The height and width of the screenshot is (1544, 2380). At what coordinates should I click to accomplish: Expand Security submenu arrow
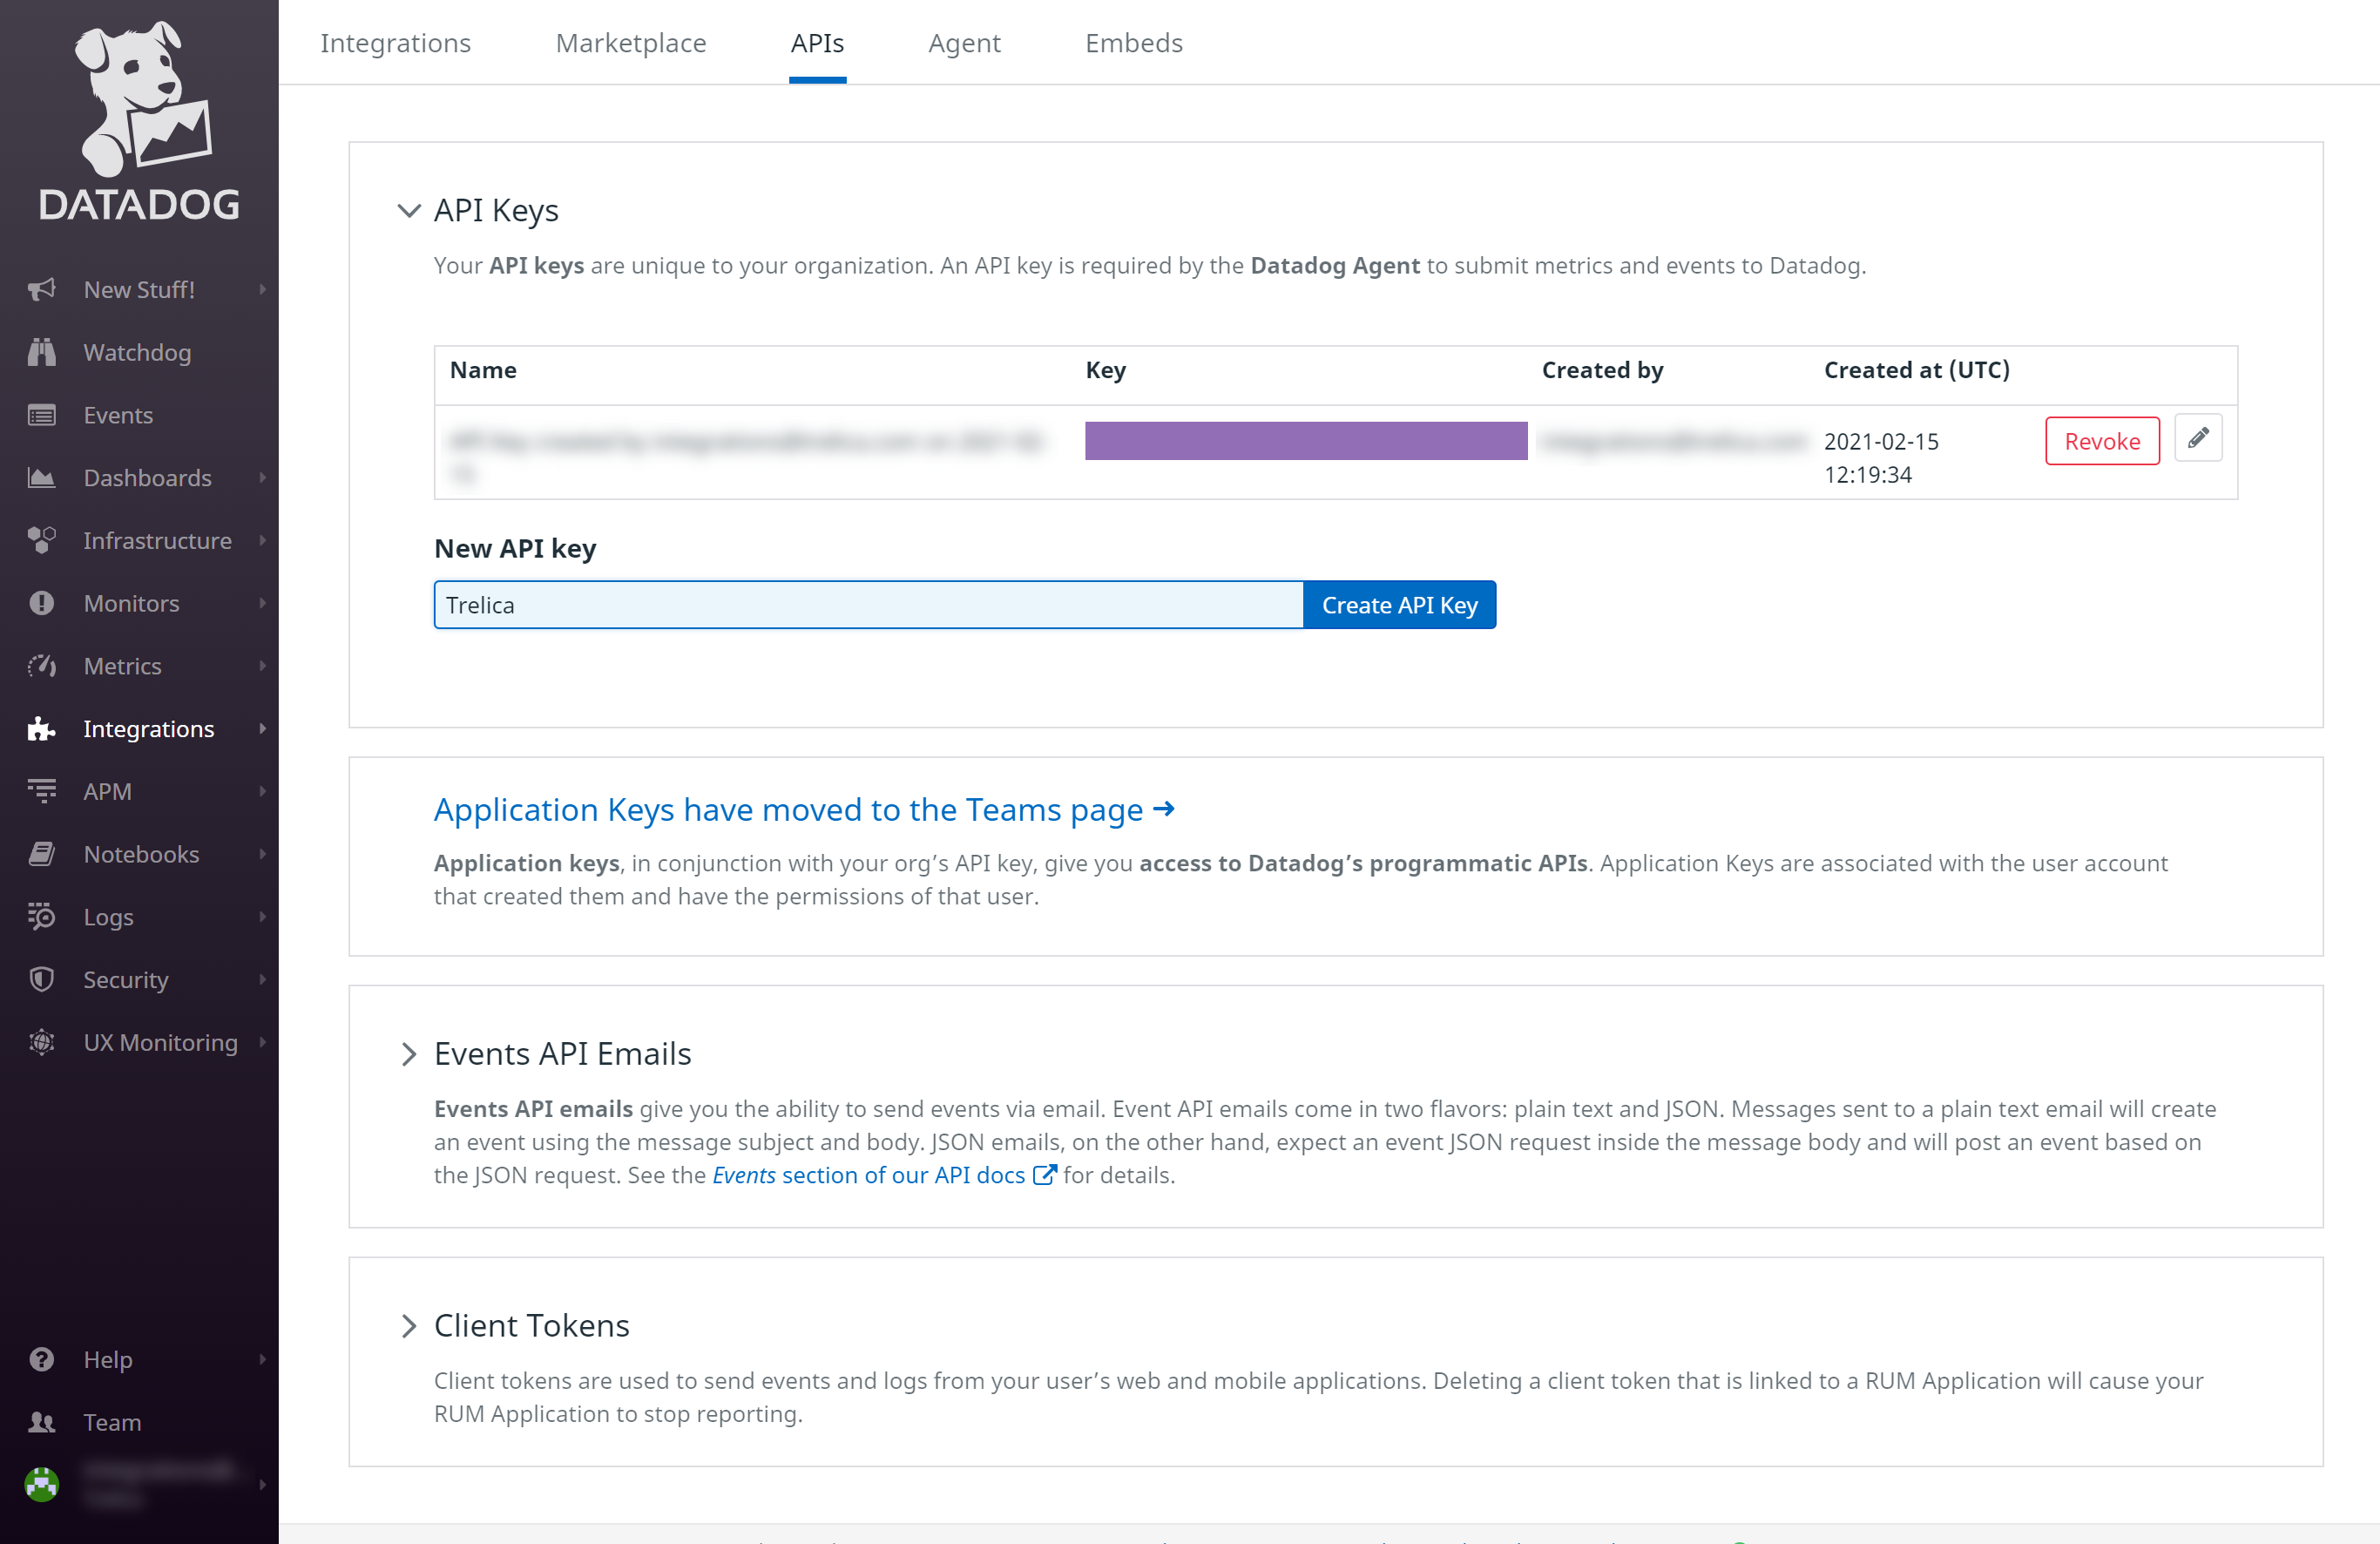(x=263, y=980)
